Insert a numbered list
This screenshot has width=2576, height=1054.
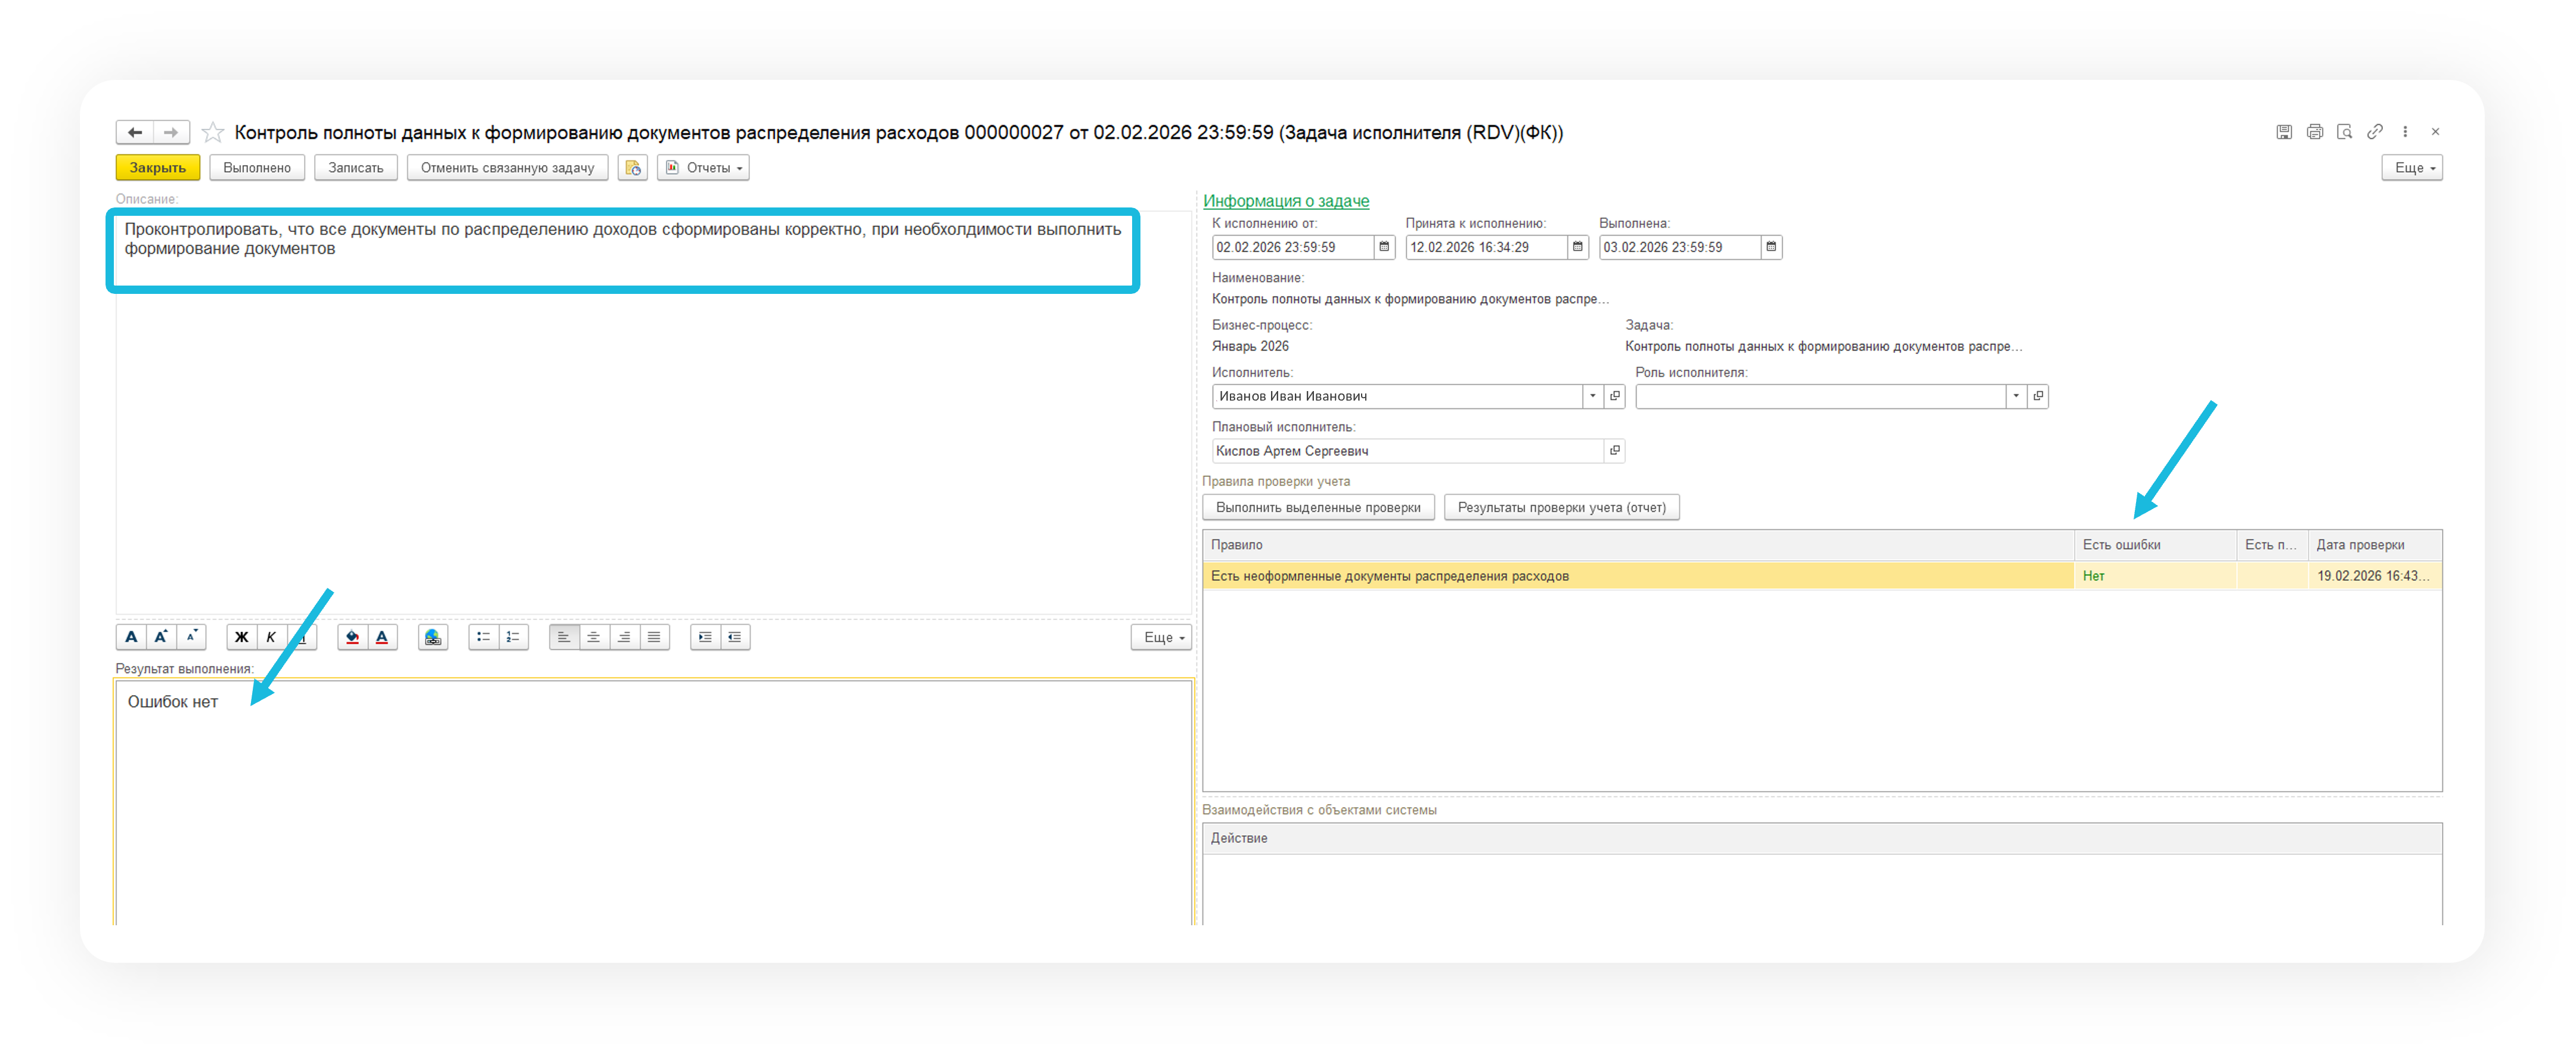click(513, 637)
